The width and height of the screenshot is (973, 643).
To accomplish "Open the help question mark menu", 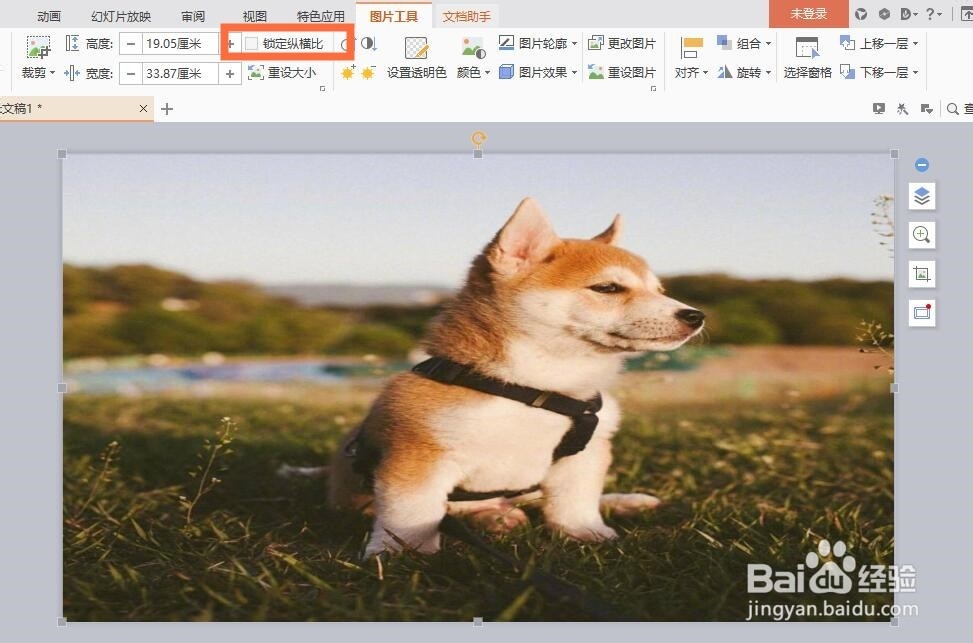I will (x=933, y=14).
